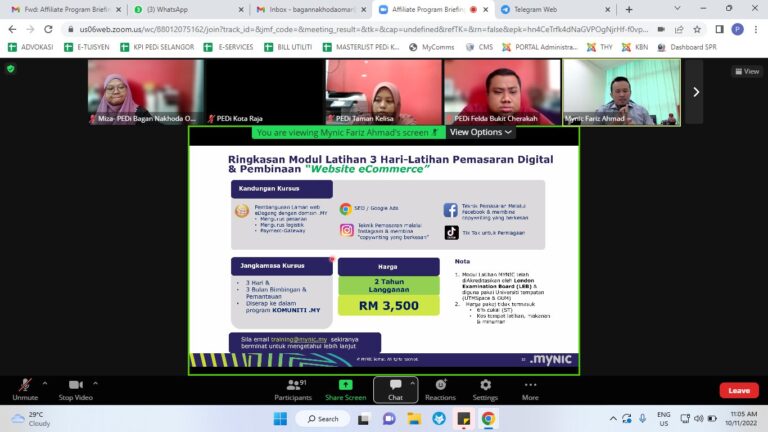Open KBN bookmark
This screenshot has height=432, width=768.
click(x=635, y=47)
